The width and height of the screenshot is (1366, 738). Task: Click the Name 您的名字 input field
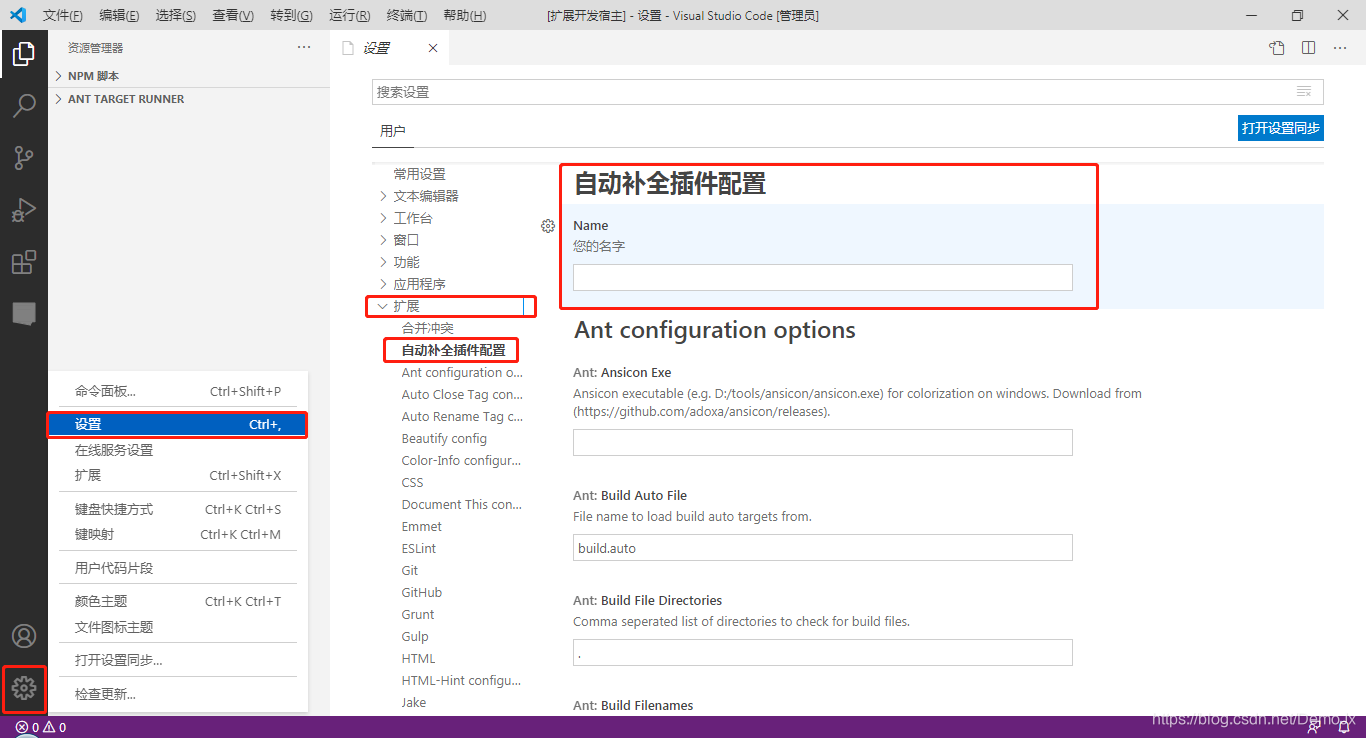click(823, 277)
